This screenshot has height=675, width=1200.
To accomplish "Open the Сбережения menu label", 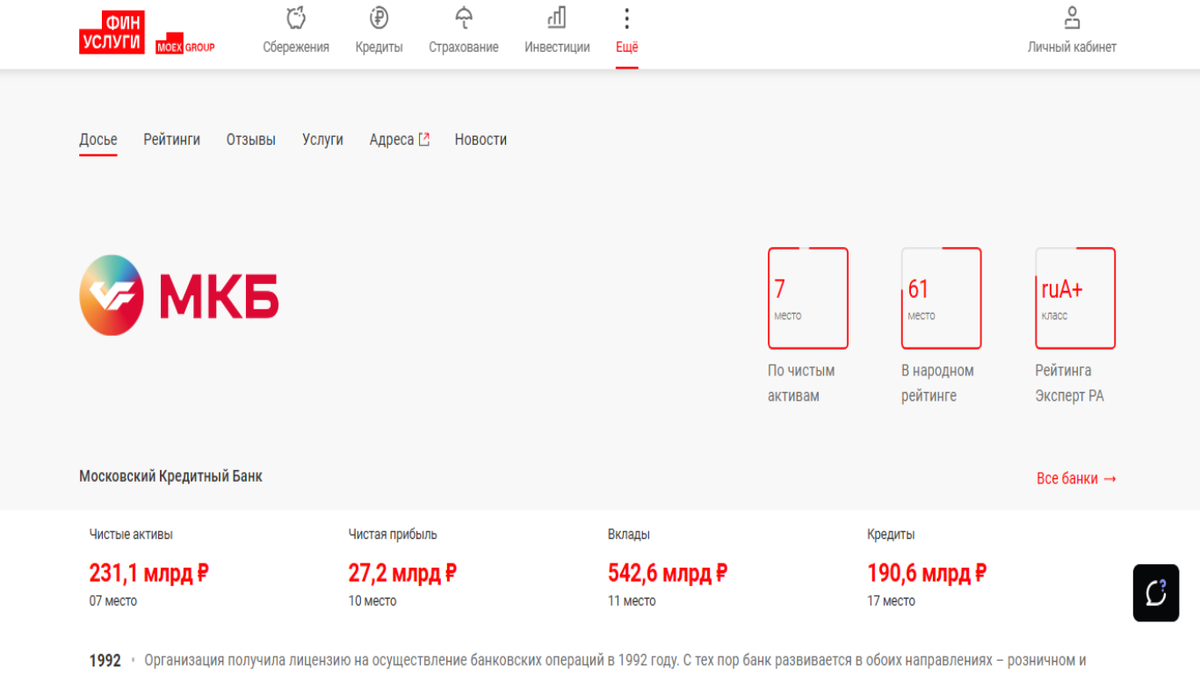I will pos(296,47).
